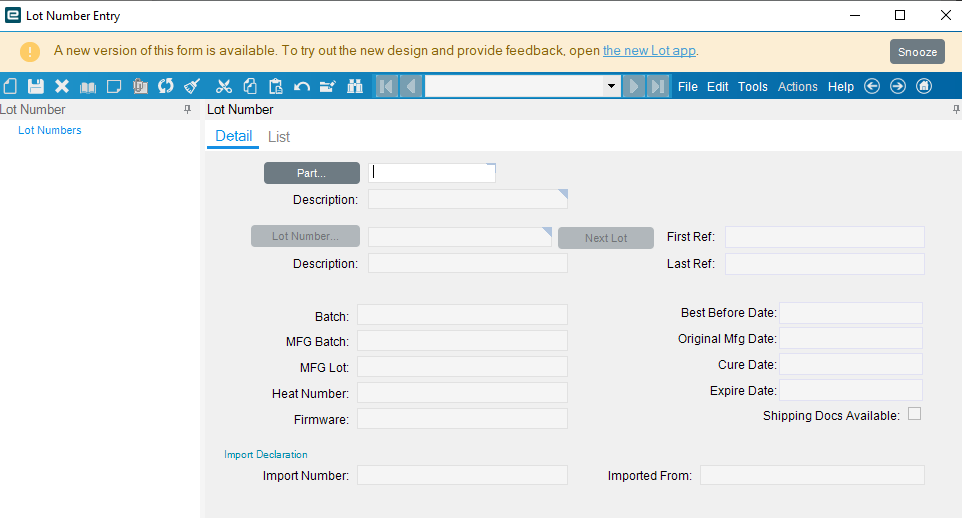
Task: Click the Cut scissors icon
Action: click(x=224, y=87)
